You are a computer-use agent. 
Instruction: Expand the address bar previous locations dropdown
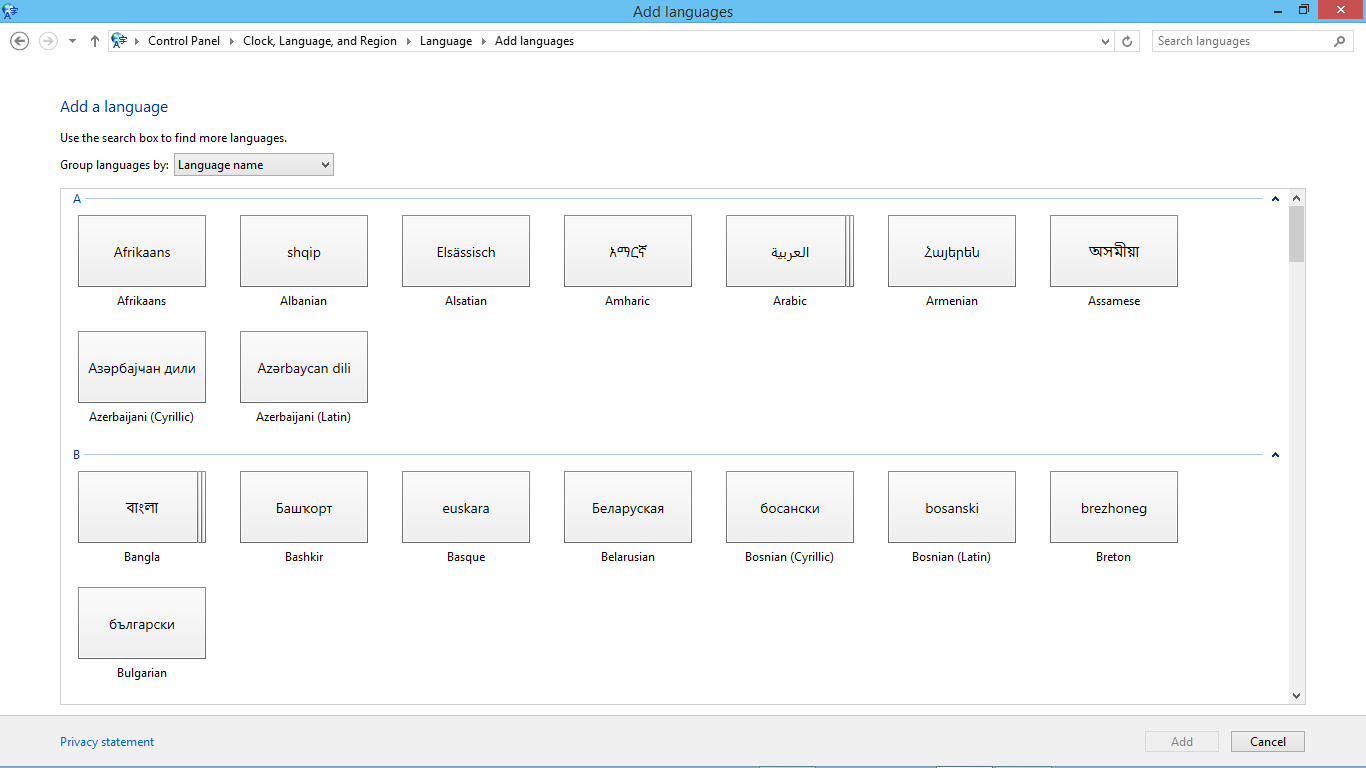1105,41
